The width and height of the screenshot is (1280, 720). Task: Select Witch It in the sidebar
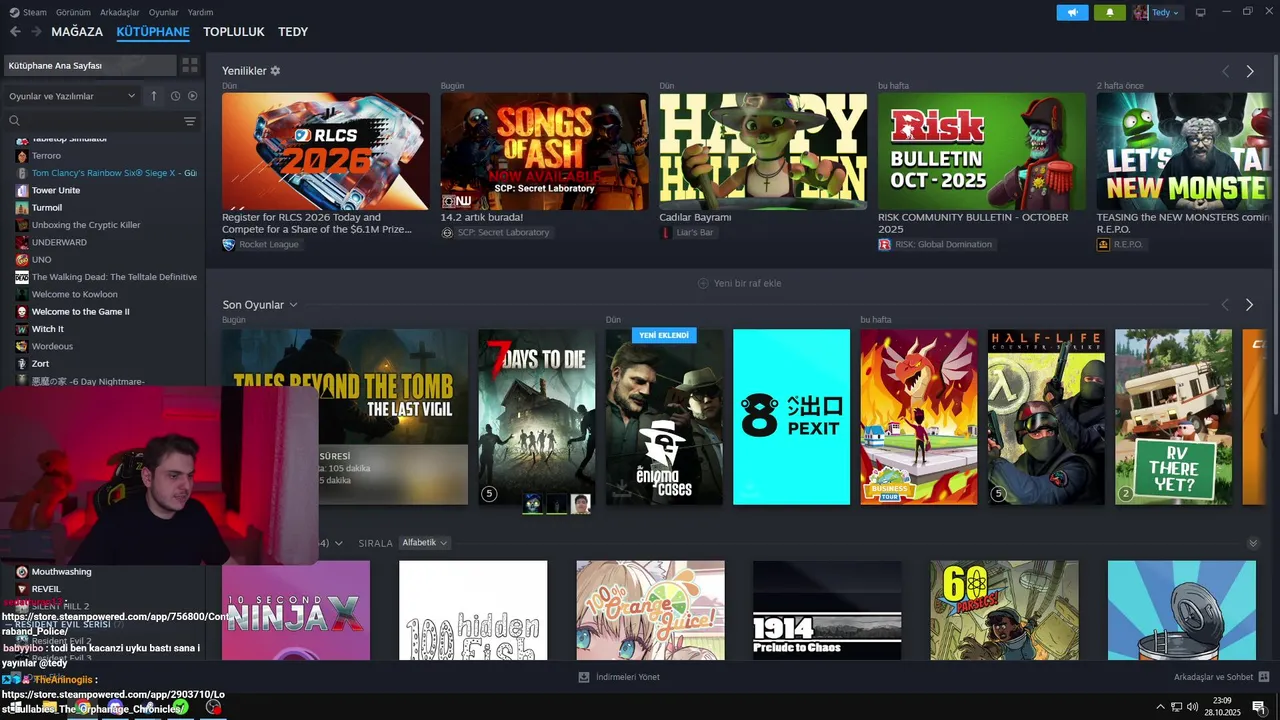(48, 329)
